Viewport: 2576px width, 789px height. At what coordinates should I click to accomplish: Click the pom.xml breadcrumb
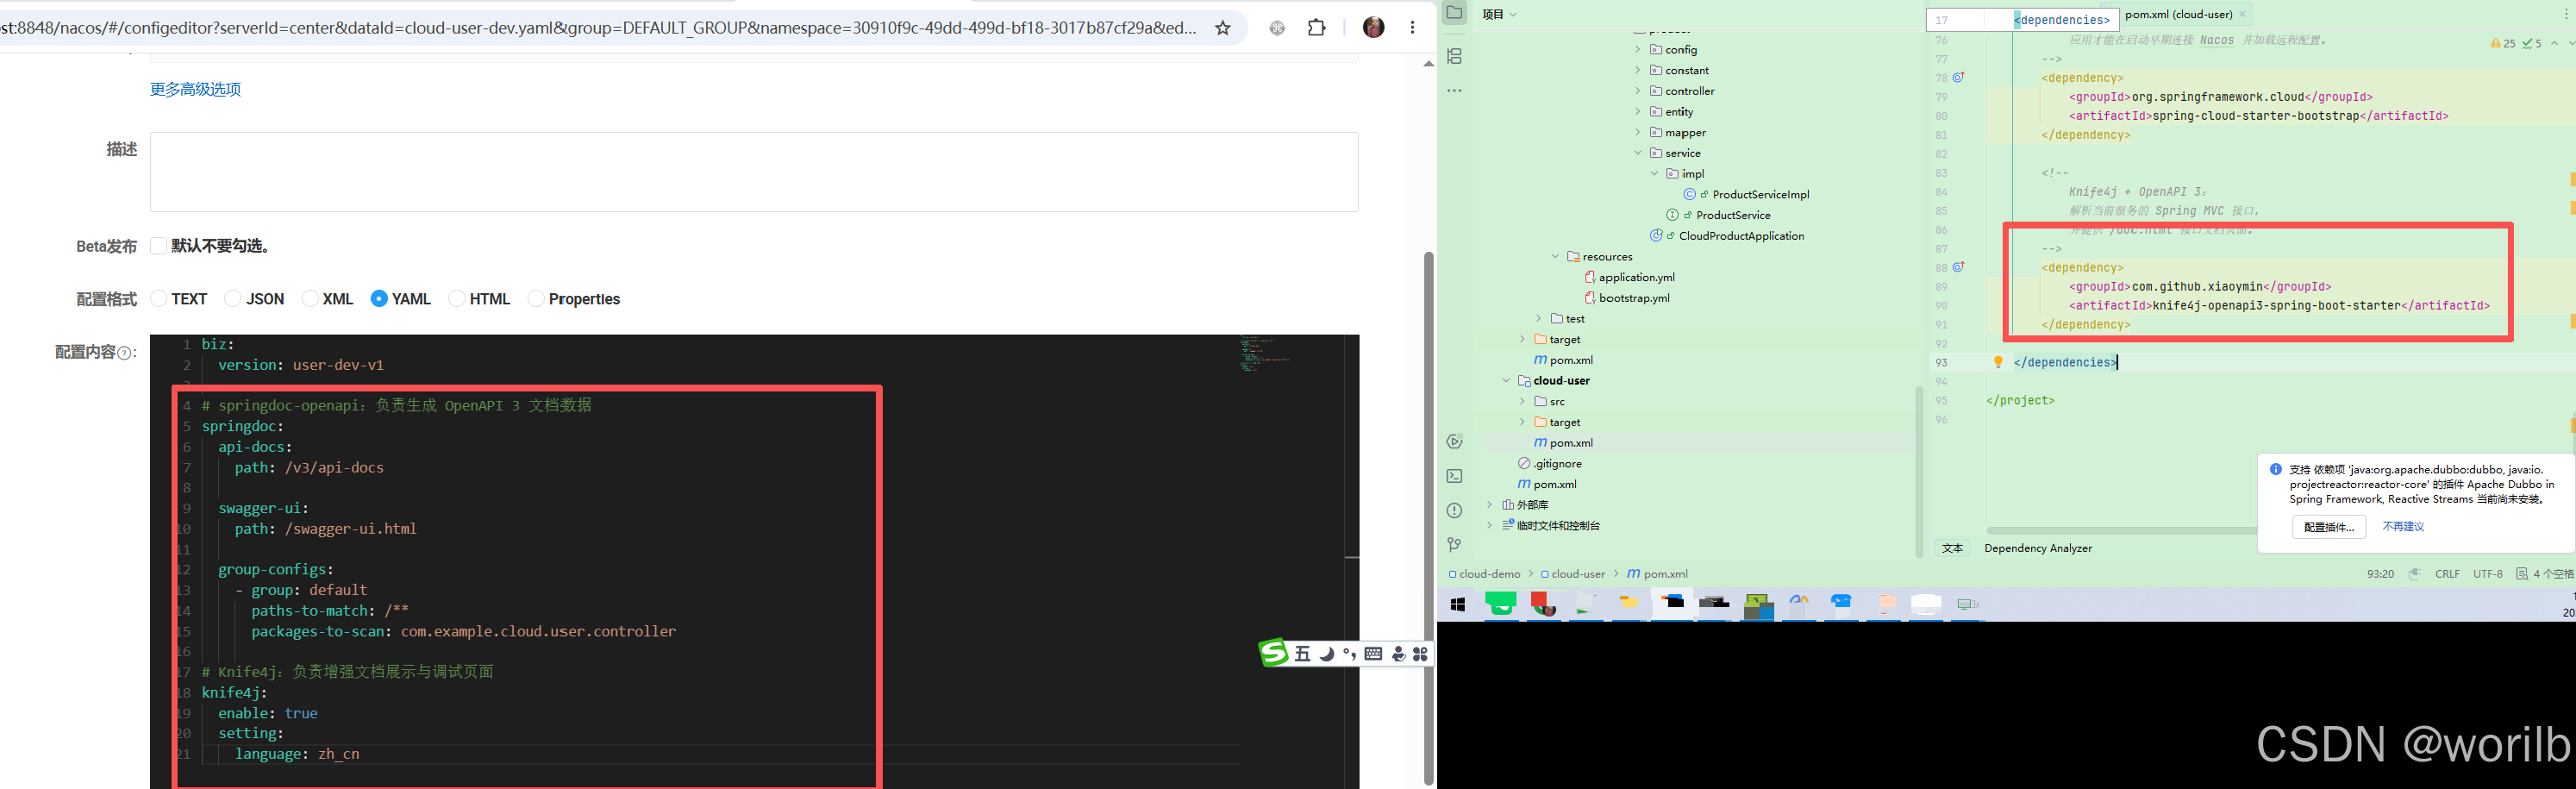(1657, 574)
